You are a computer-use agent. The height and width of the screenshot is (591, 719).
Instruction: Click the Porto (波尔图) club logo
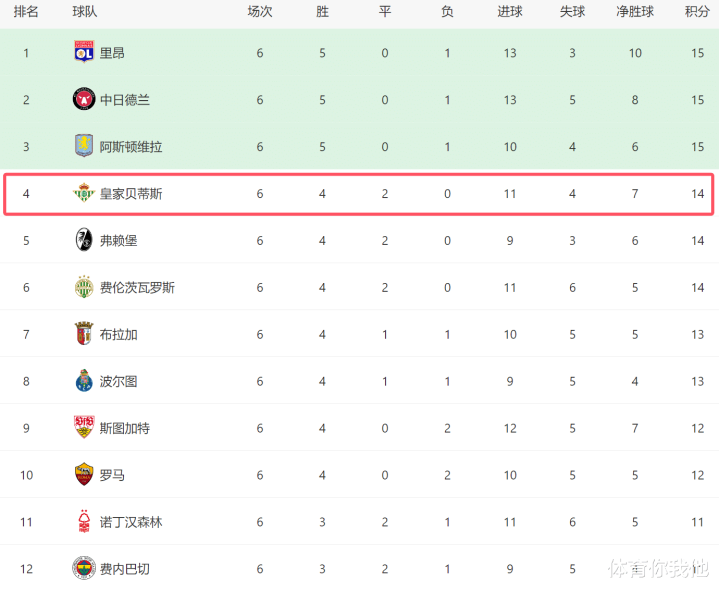click(x=84, y=381)
